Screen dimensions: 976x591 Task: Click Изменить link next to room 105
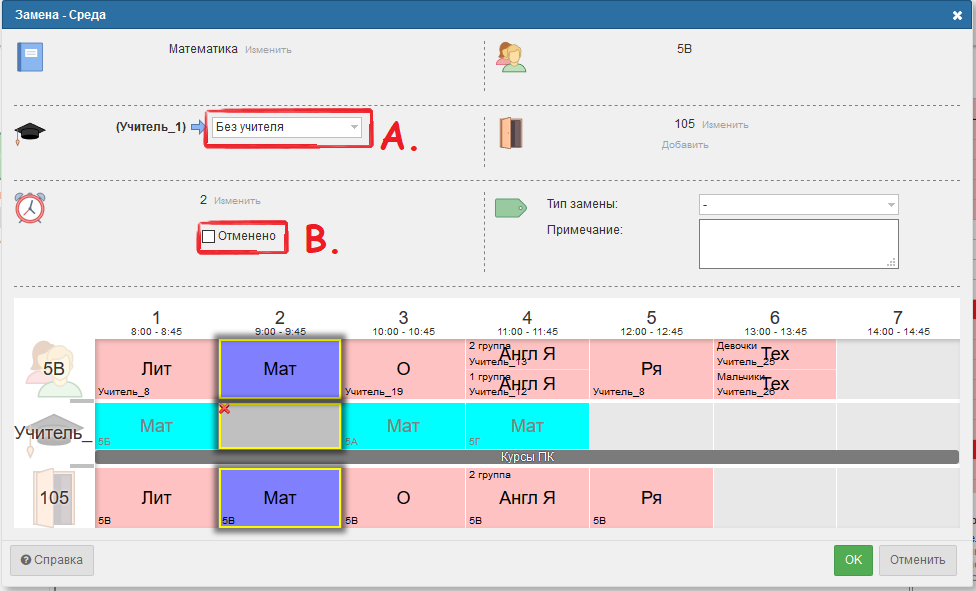coord(724,125)
